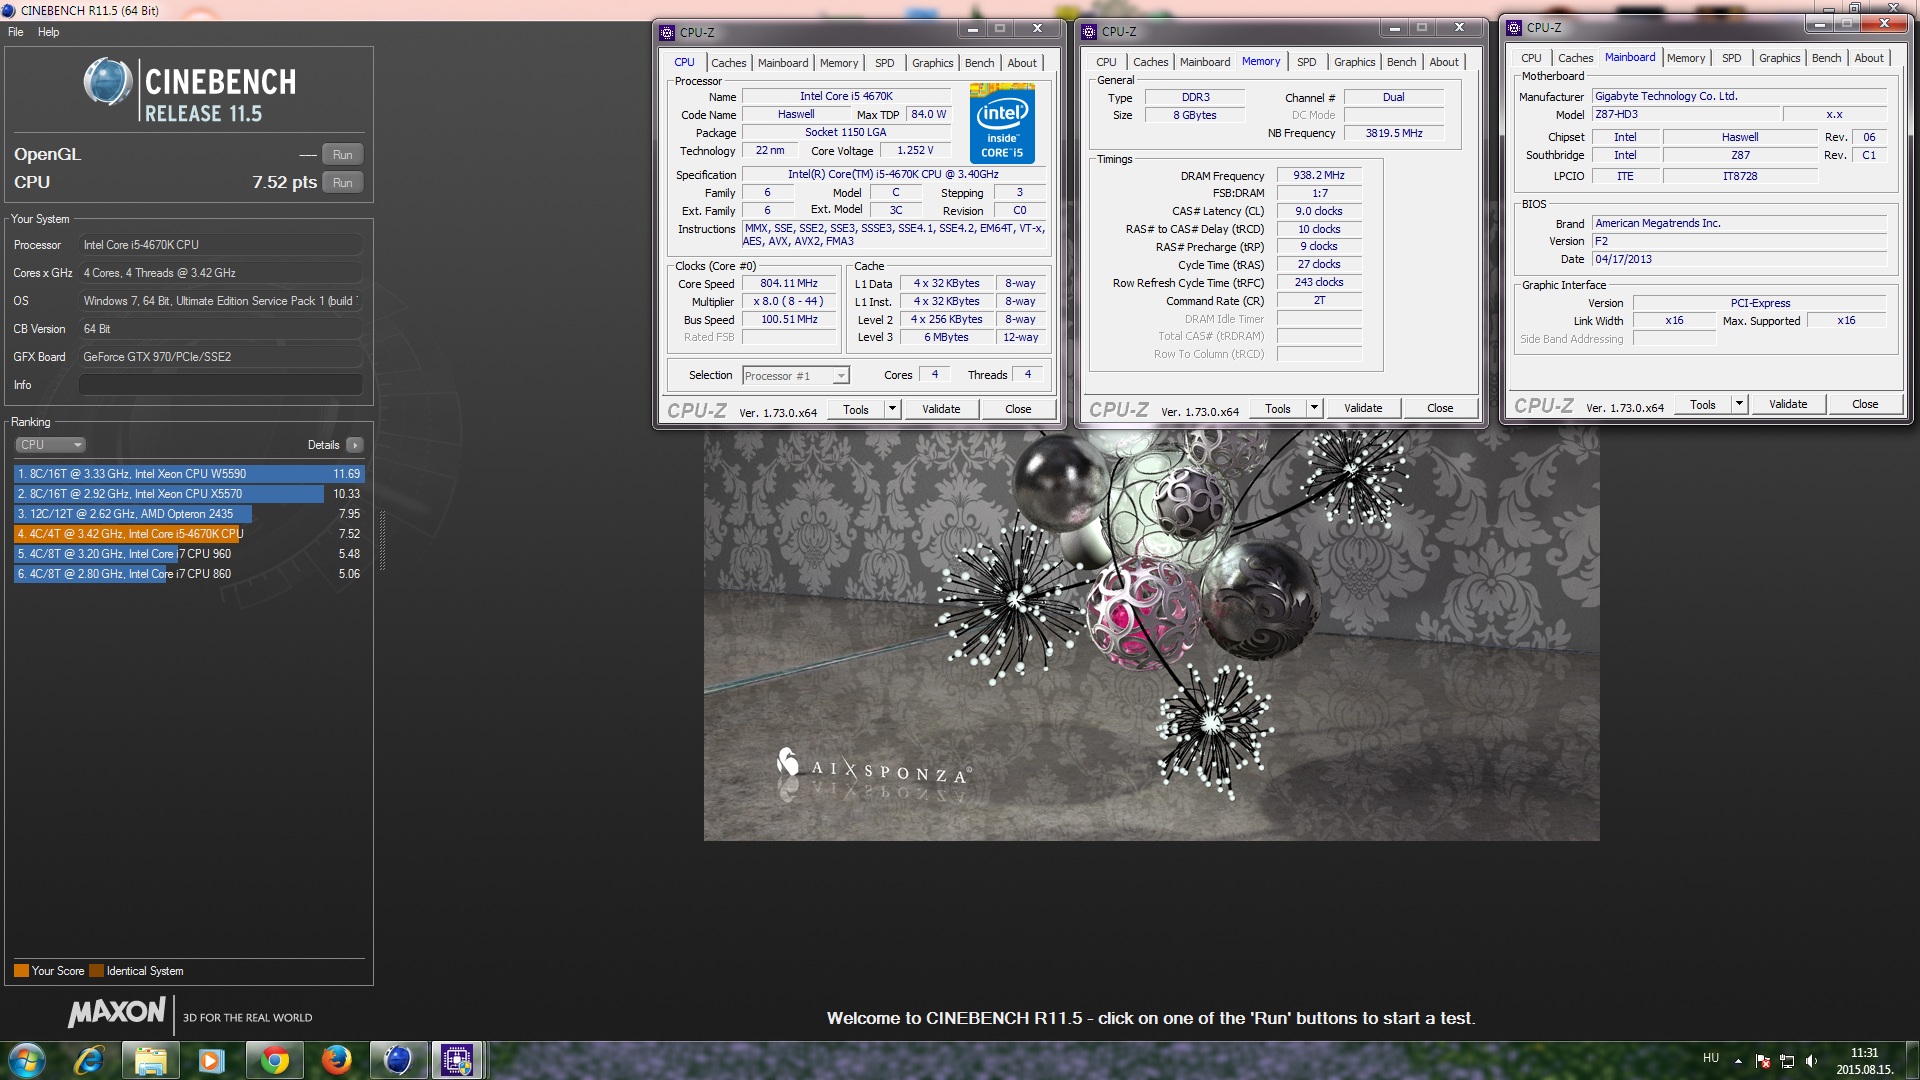Switch to Graphics tab in Mainboard CPU-Z window
Image resolution: width=1920 pixels, height=1080 pixels.
(1780, 58)
